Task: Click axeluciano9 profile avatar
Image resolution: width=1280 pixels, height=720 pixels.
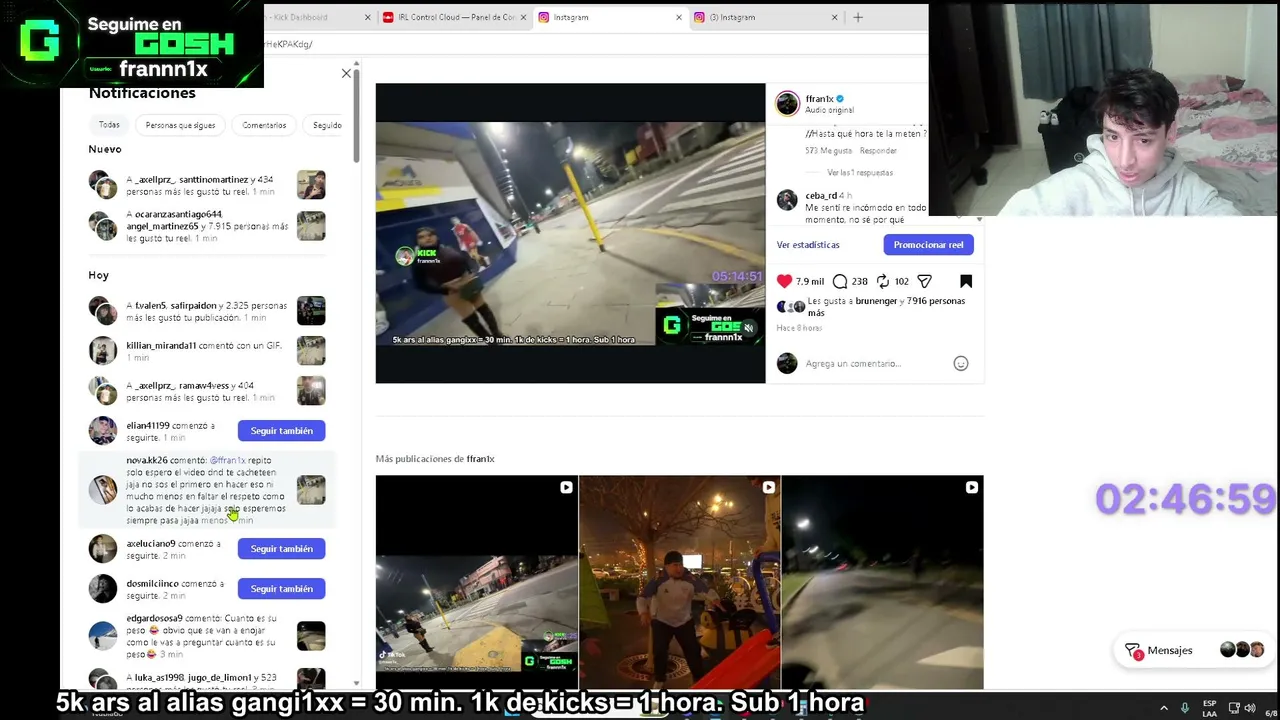Action: click(103, 549)
